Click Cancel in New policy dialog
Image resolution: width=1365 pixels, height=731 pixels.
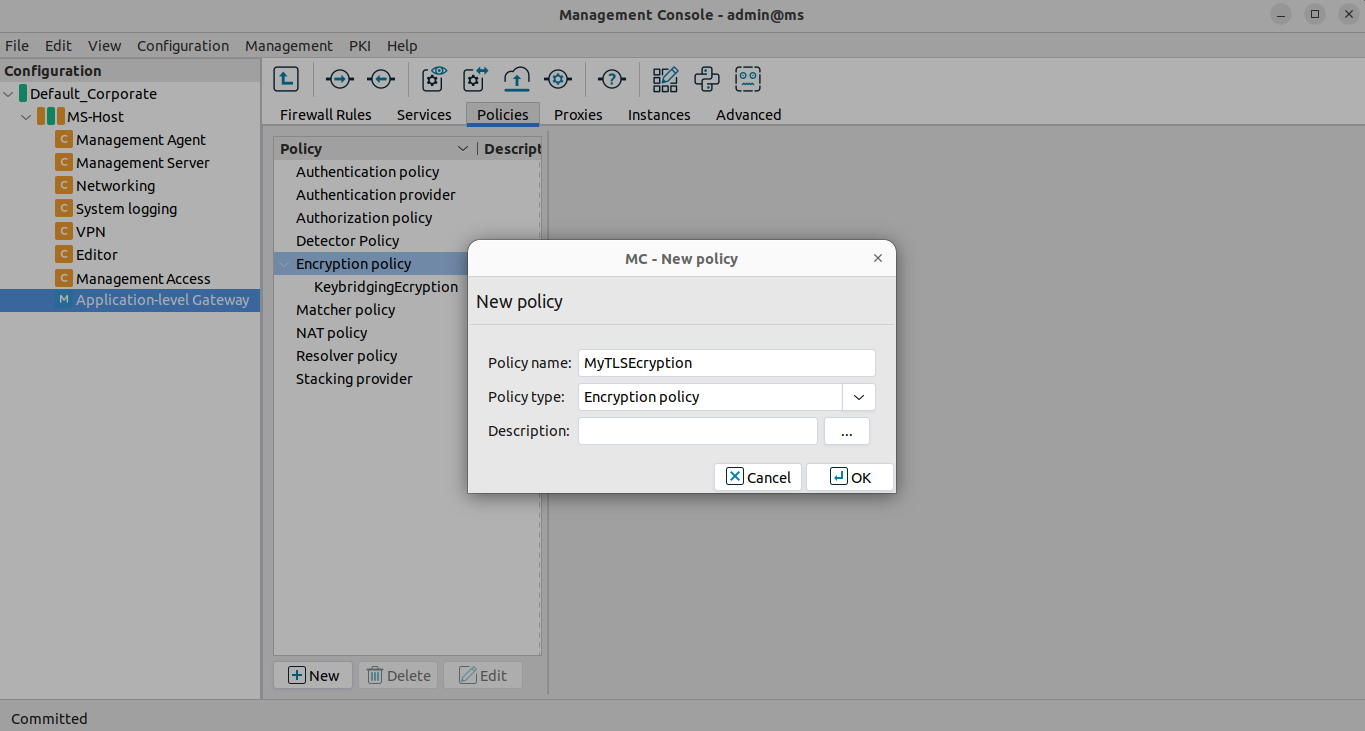coord(758,477)
